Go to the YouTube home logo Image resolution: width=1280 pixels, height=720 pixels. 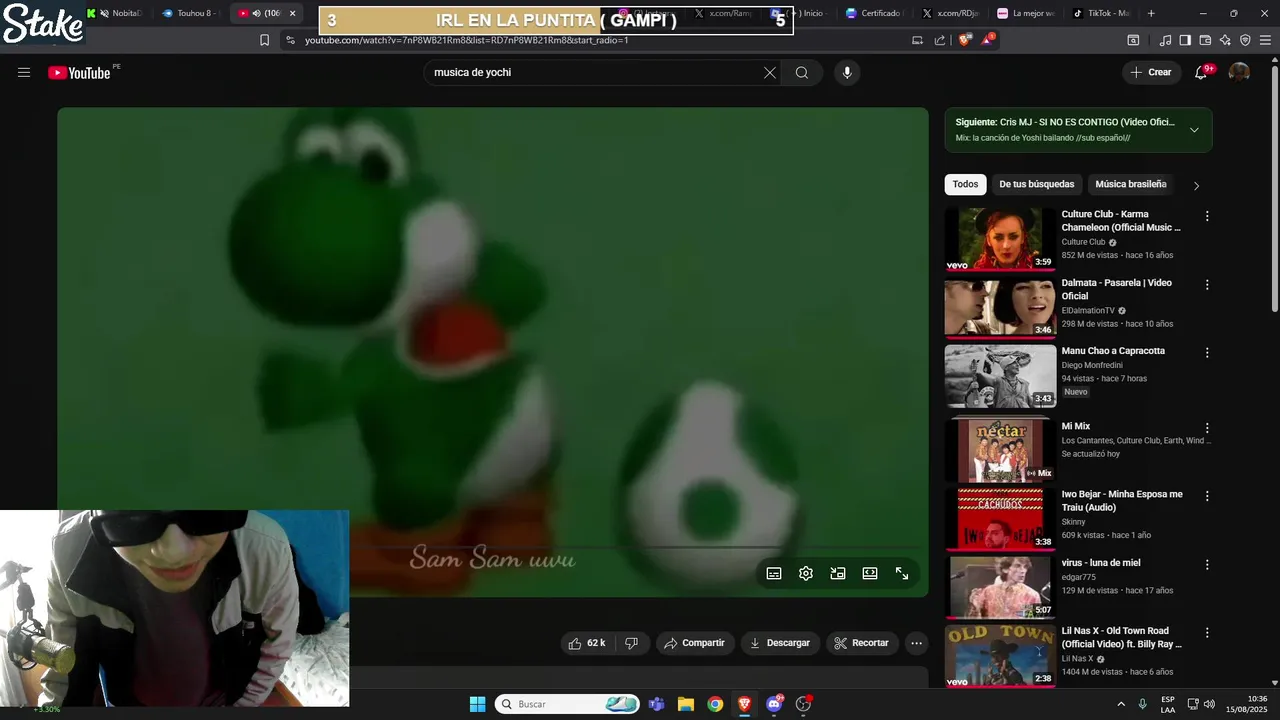[79, 73]
